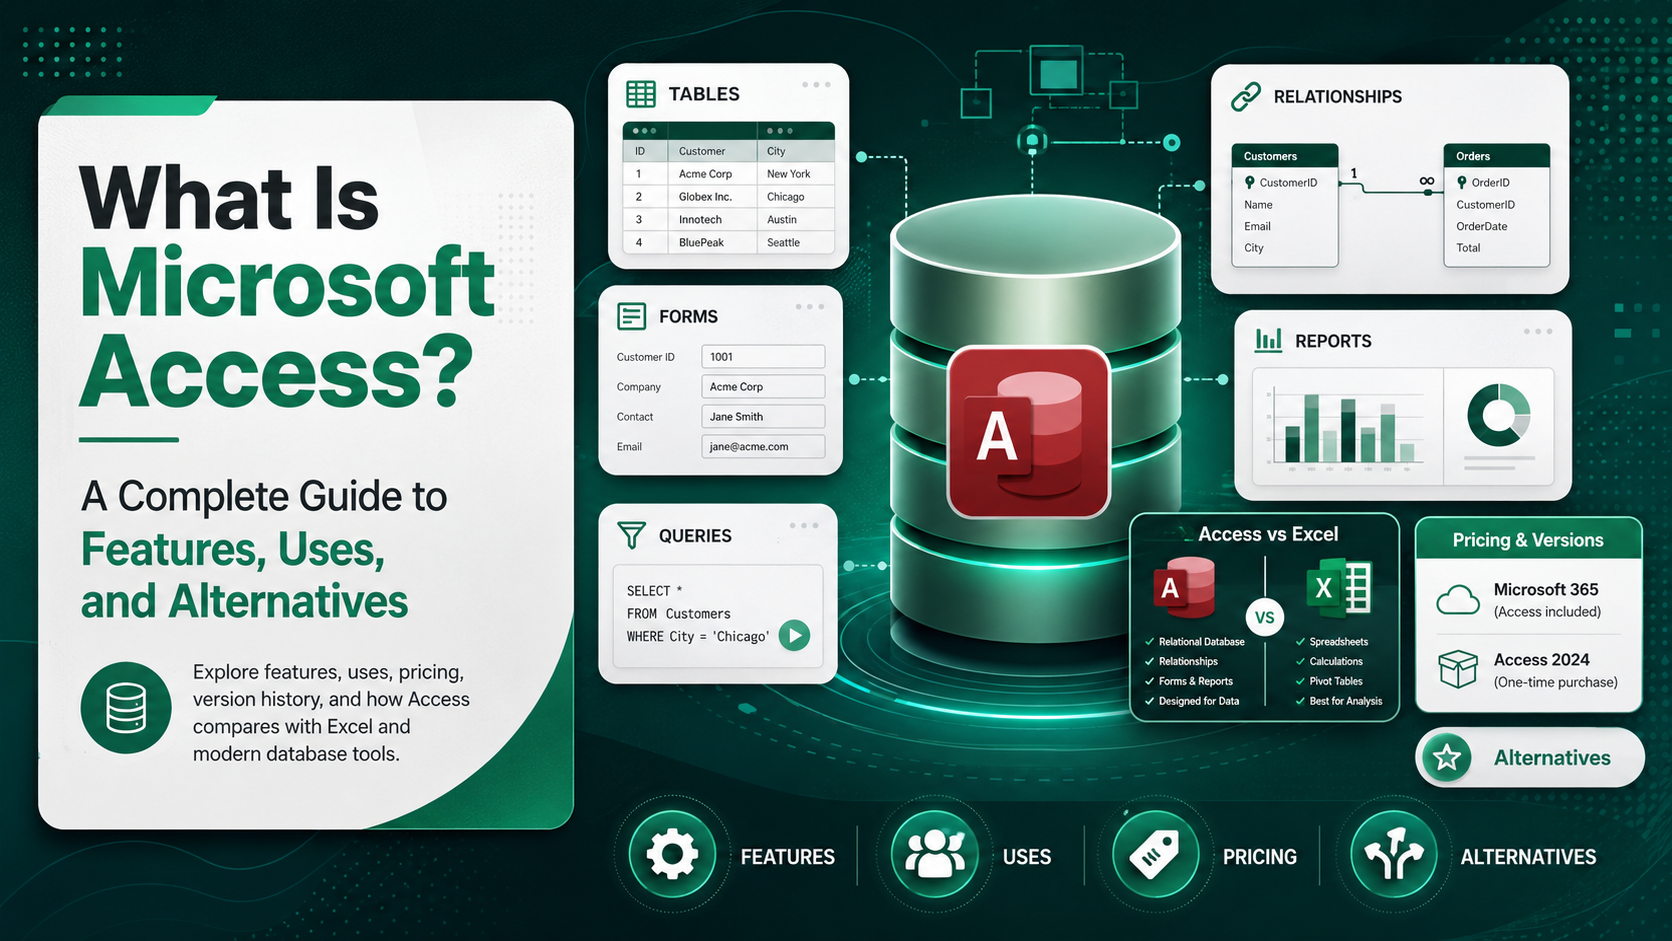Image resolution: width=1672 pixels, height=941 pixels.
Task: Click the Innotech table cell
Action: 711,220
